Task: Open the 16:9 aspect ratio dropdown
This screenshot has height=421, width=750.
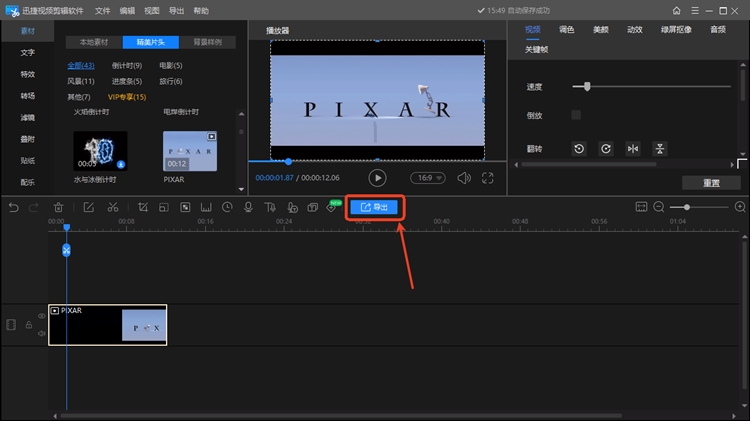Action: point(428,178)
